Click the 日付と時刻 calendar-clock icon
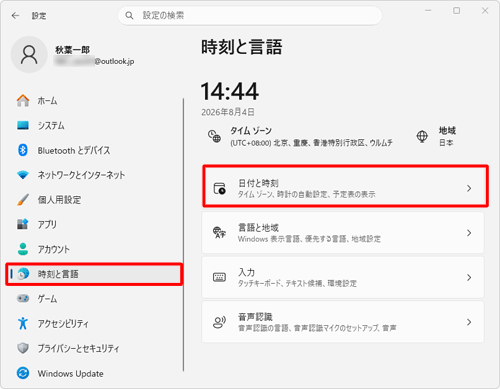Screen dimensions: 500x389 pos(219,188)
